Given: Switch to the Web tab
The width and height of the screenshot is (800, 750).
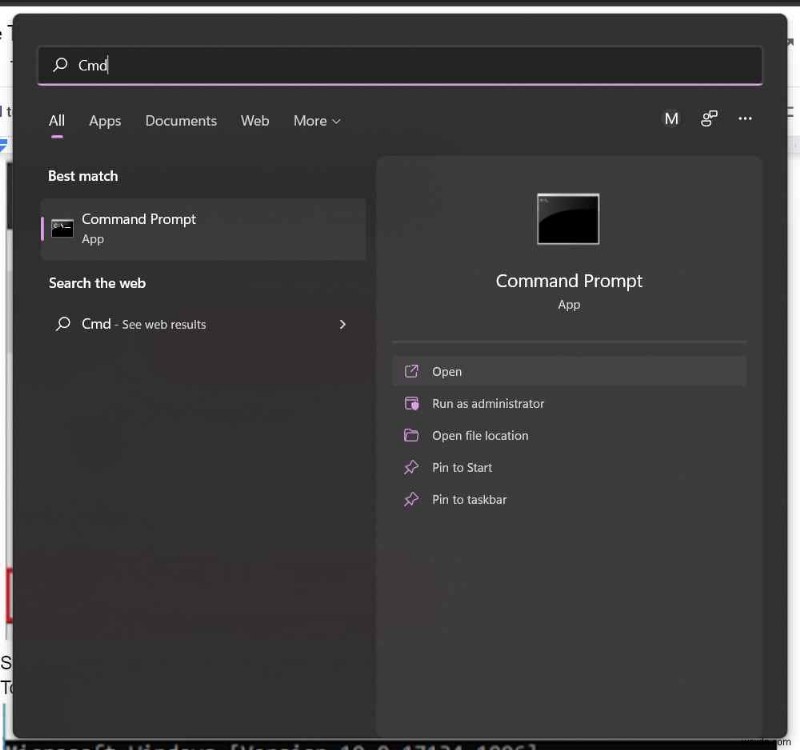Looking at the screenshot, I should pos(255,121).
